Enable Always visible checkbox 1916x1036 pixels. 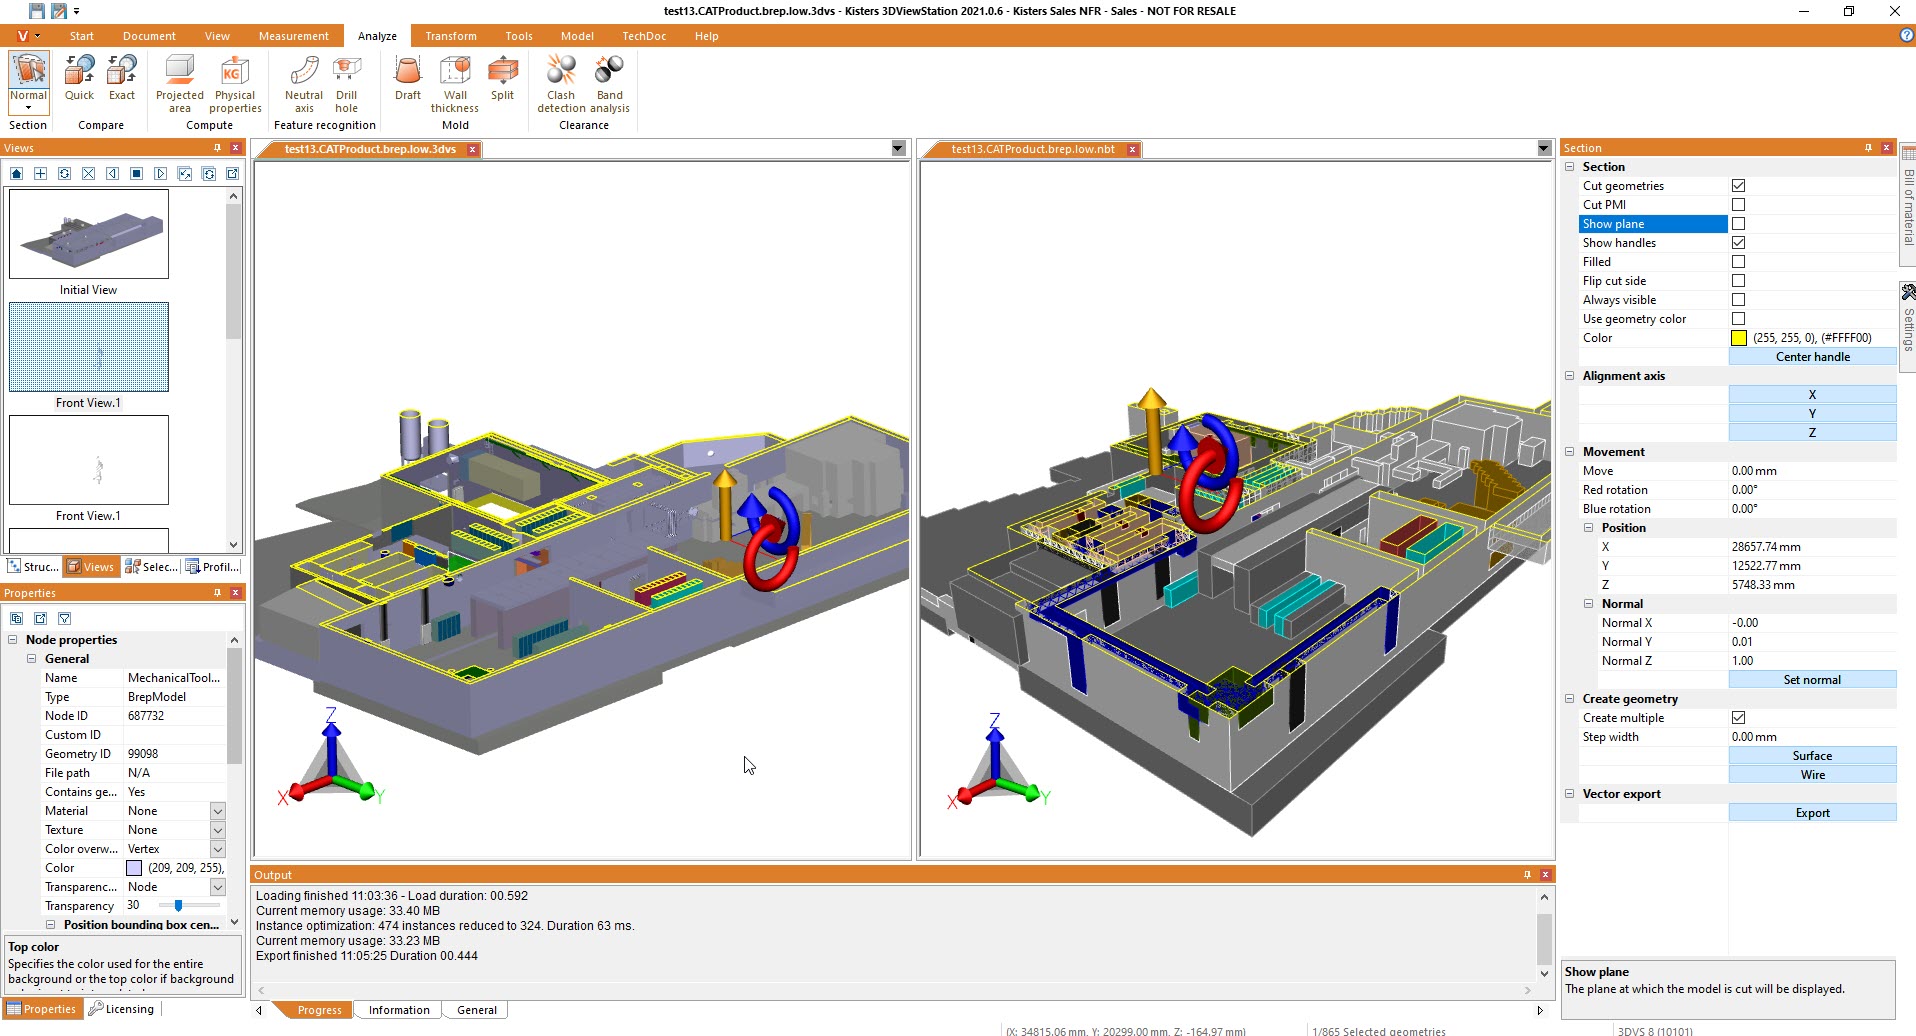[1738, 300]
